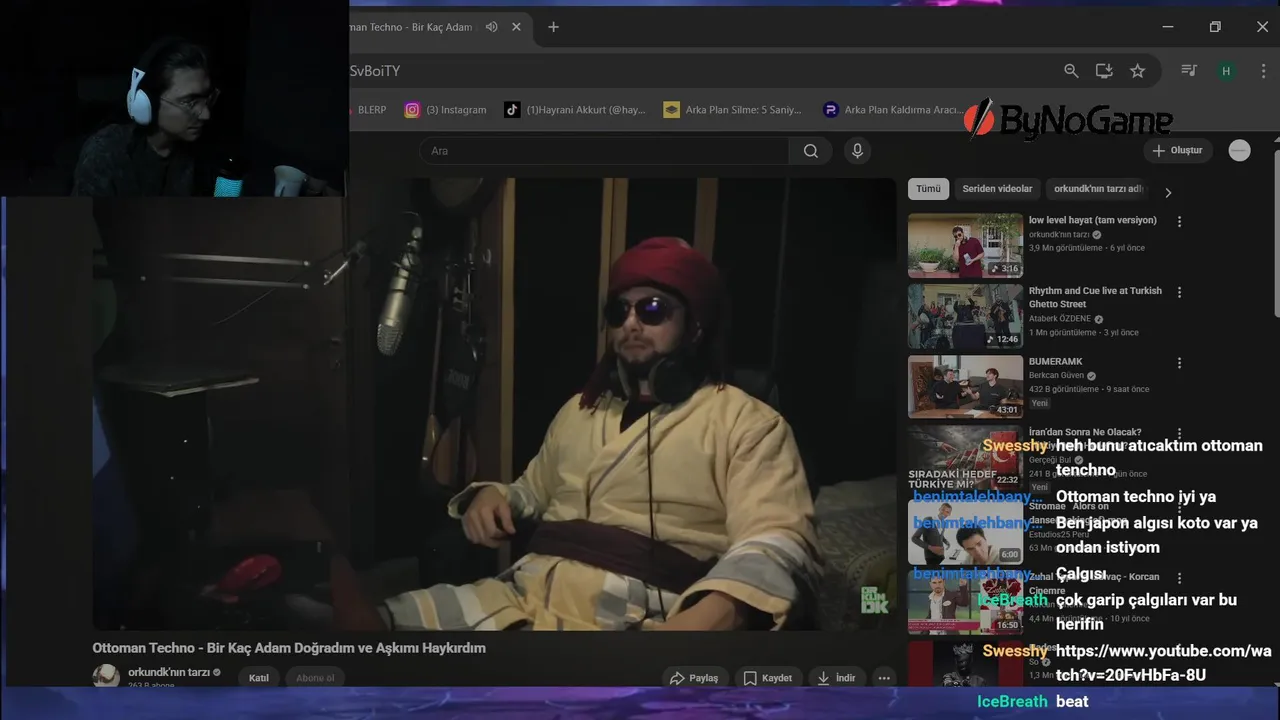Open more actions menu beside İndir
Image resolution: width=1280 pixels, height=720 pixels.
tap(883, 678)
